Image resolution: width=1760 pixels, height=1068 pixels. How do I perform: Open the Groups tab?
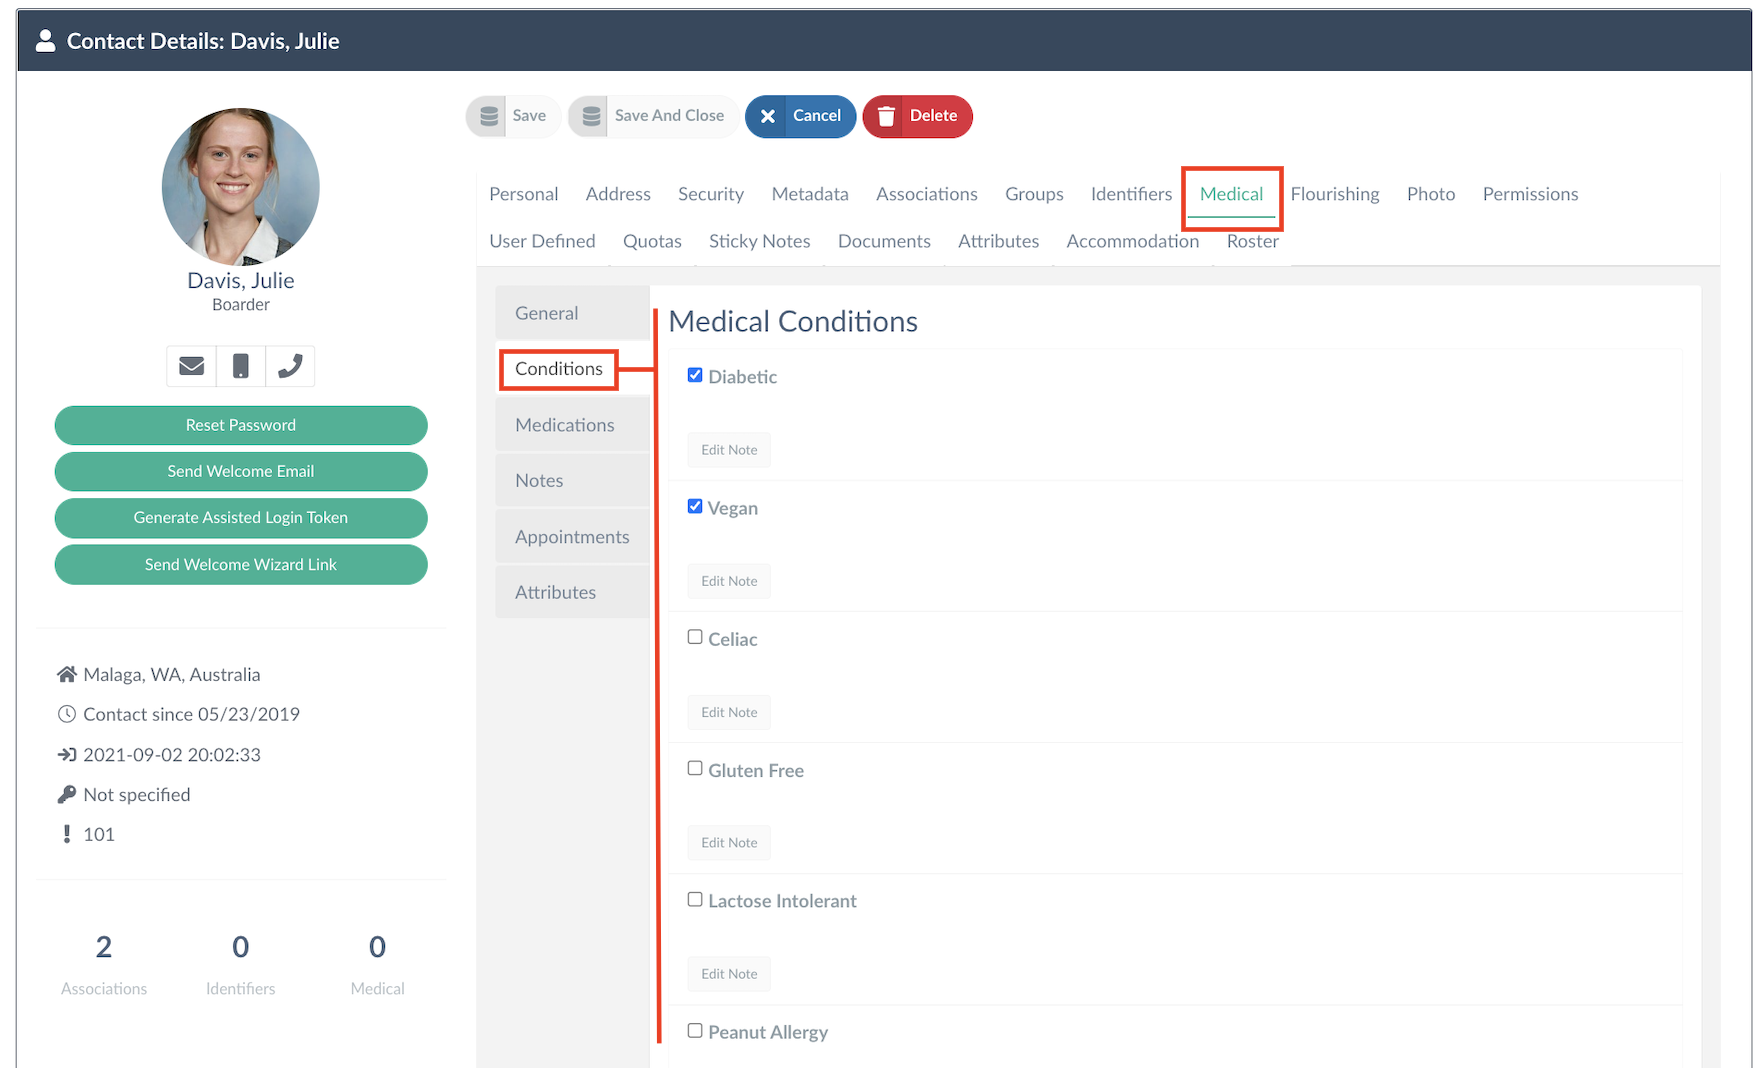[x=1034, y=194]
